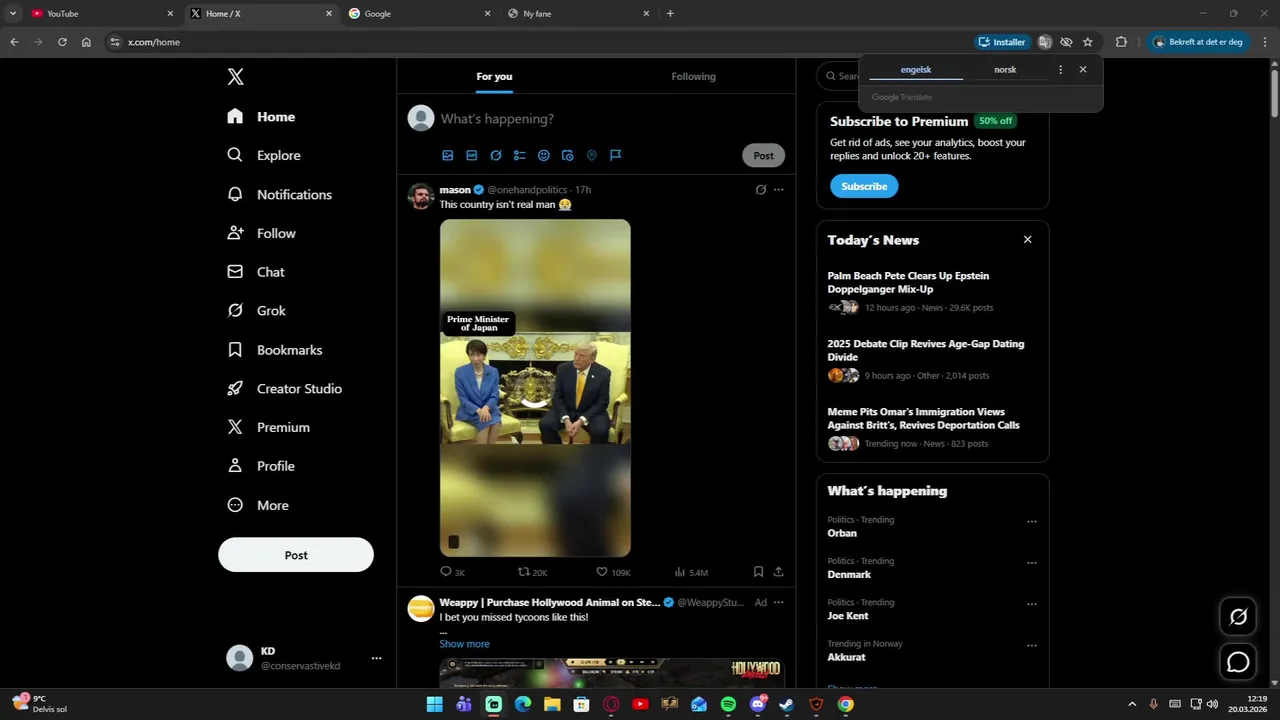
Task: Open options for Joe Kent trend
Action: click(1032, 604)
